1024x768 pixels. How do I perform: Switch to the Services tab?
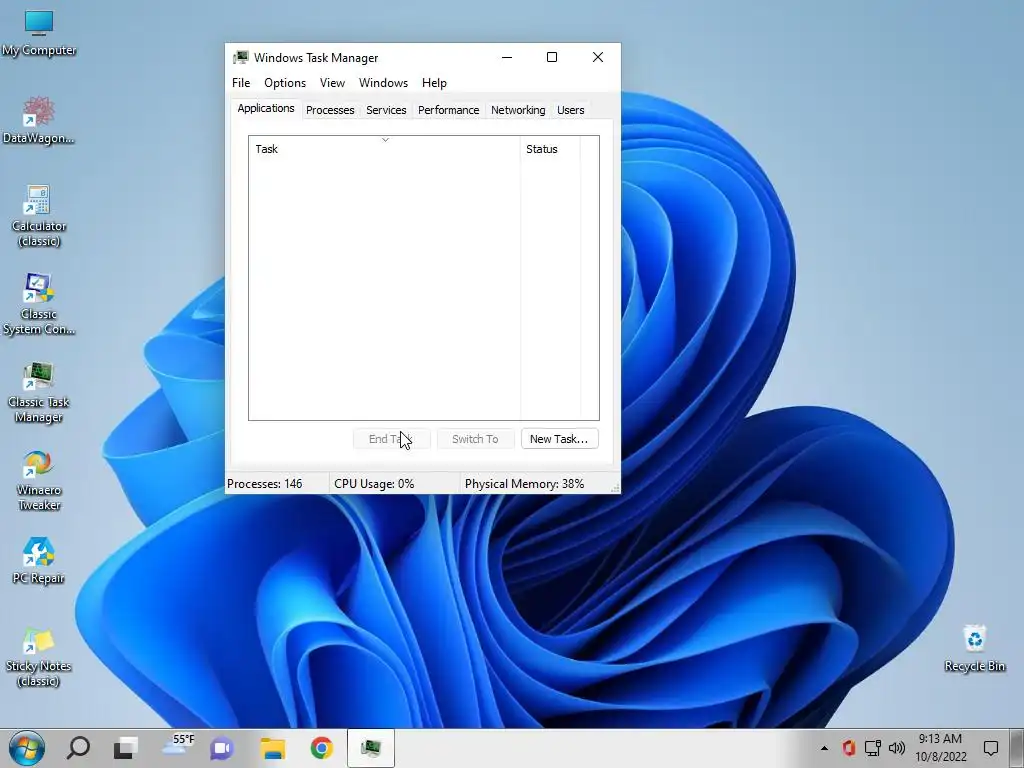(386, 110)
